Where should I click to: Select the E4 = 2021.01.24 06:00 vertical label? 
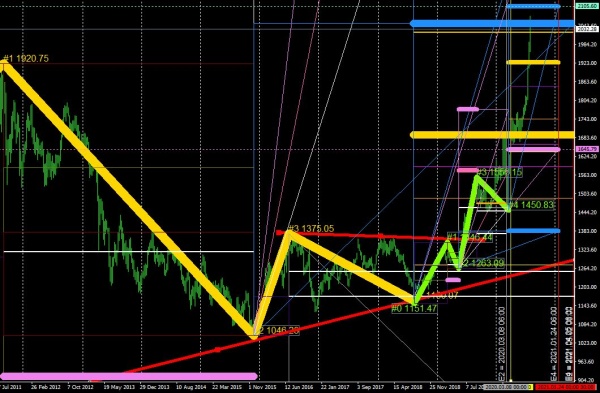point(554,343)
